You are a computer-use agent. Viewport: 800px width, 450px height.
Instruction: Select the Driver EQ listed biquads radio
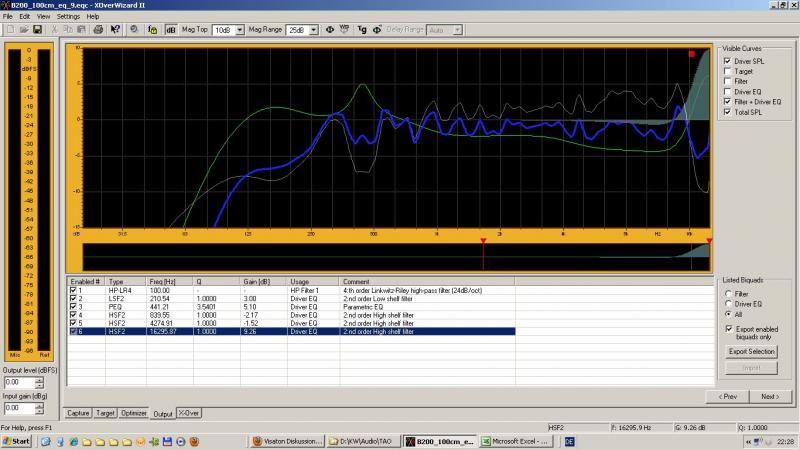[x=727, y=302]
